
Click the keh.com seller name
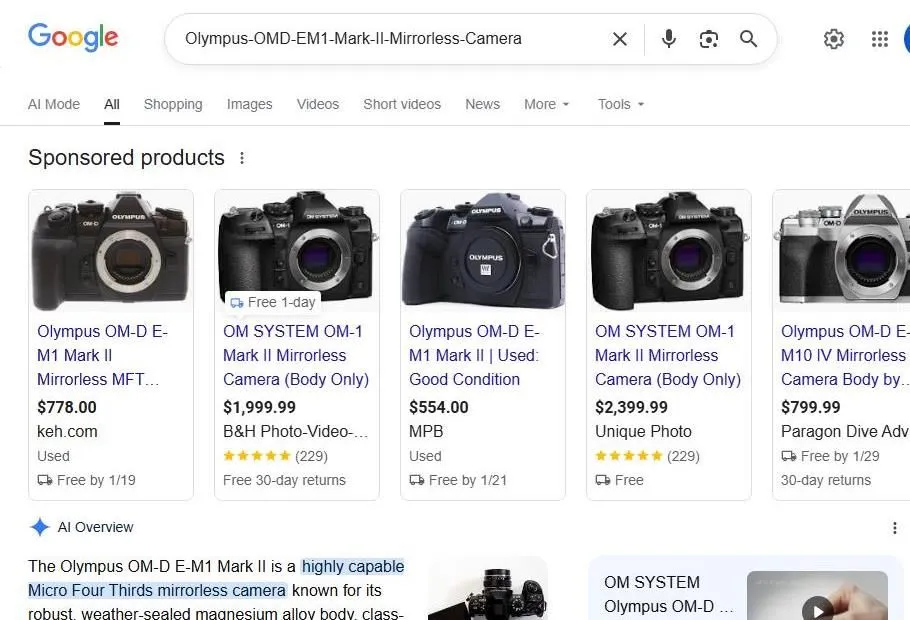point(67,432)
